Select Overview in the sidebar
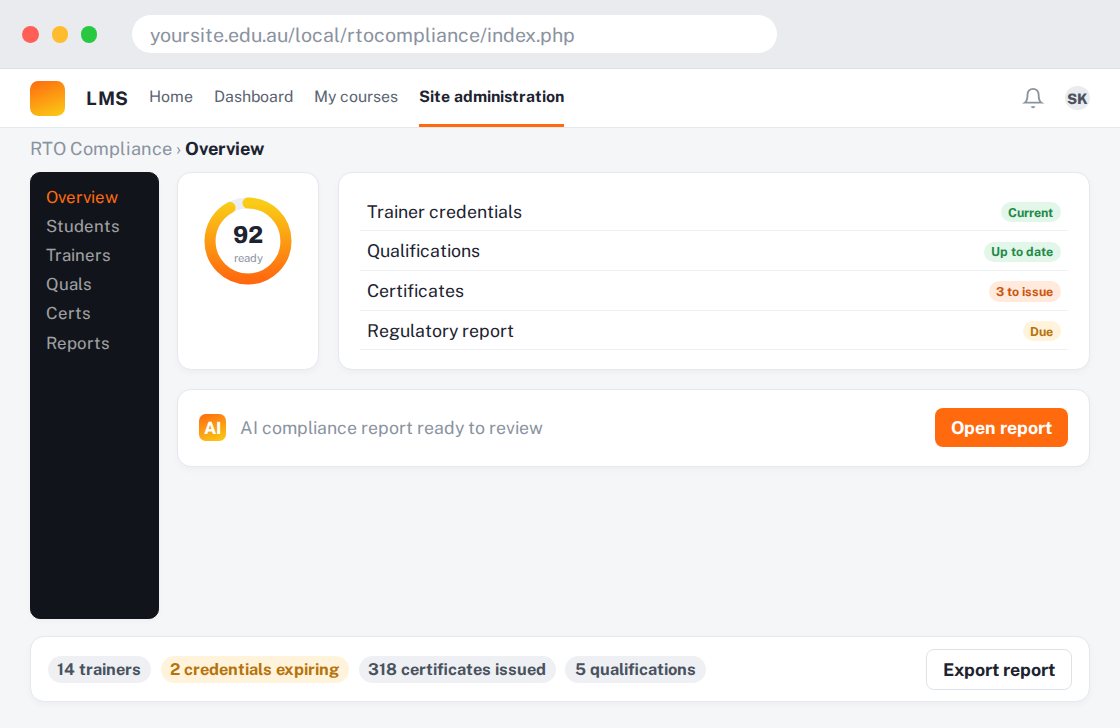The width and height of the screenshot is (1120, 728). pos(82,197)
